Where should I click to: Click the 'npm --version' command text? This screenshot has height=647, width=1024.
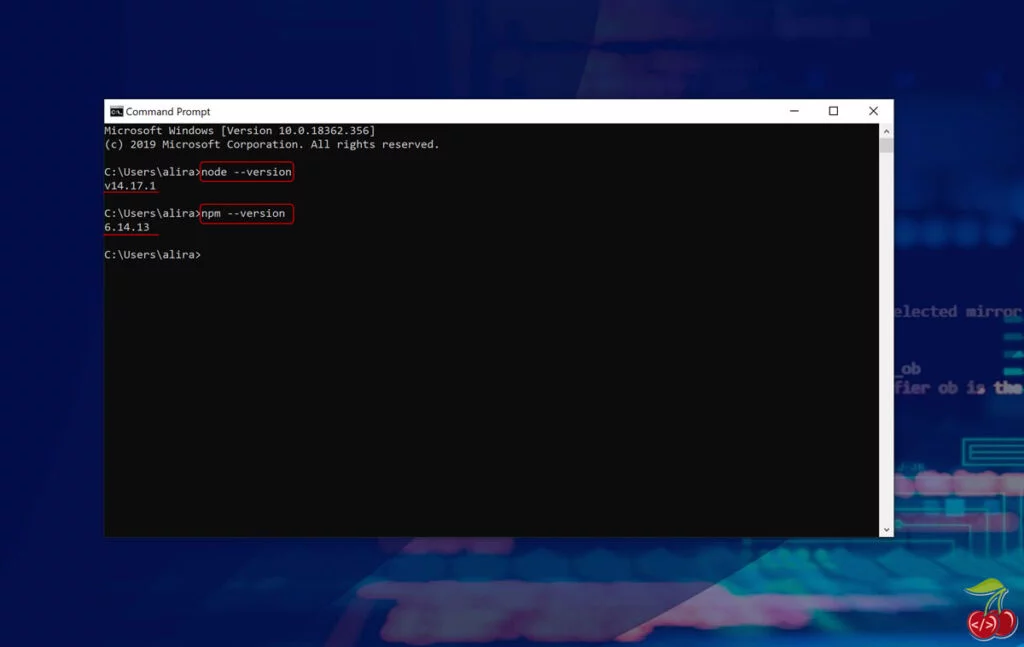[243, 213]
